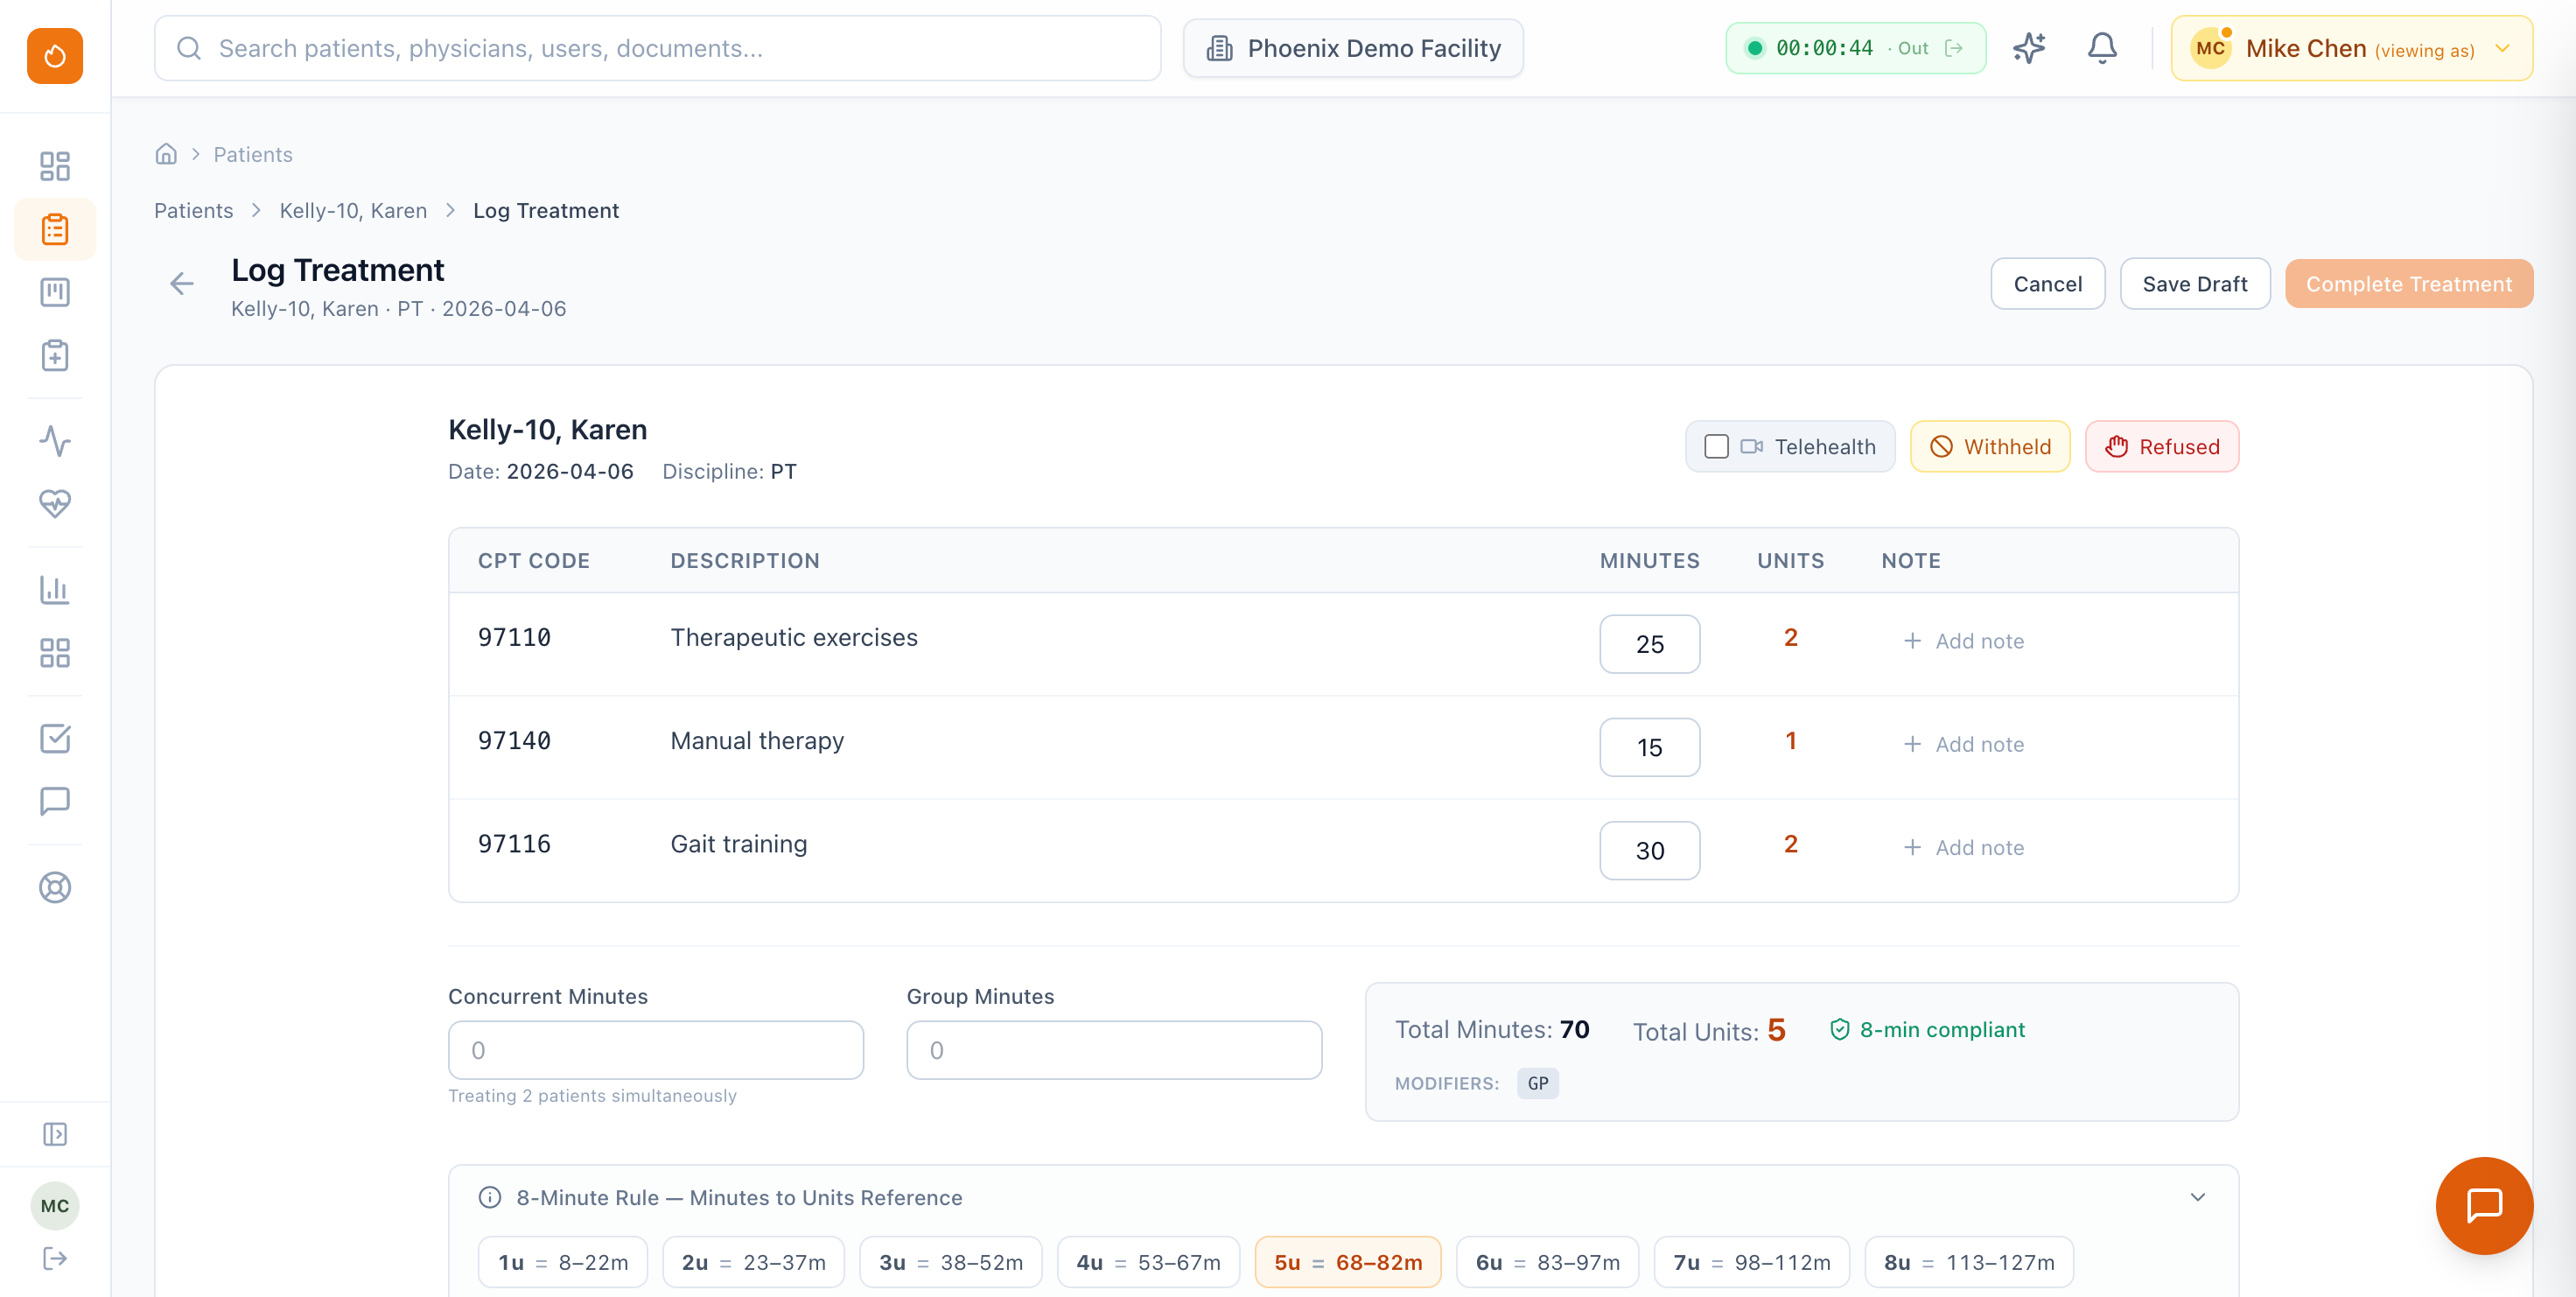Navigate to Patients via breadcrumb
The height and width of the screenshot is (1297, 2576).
[193, 210]
